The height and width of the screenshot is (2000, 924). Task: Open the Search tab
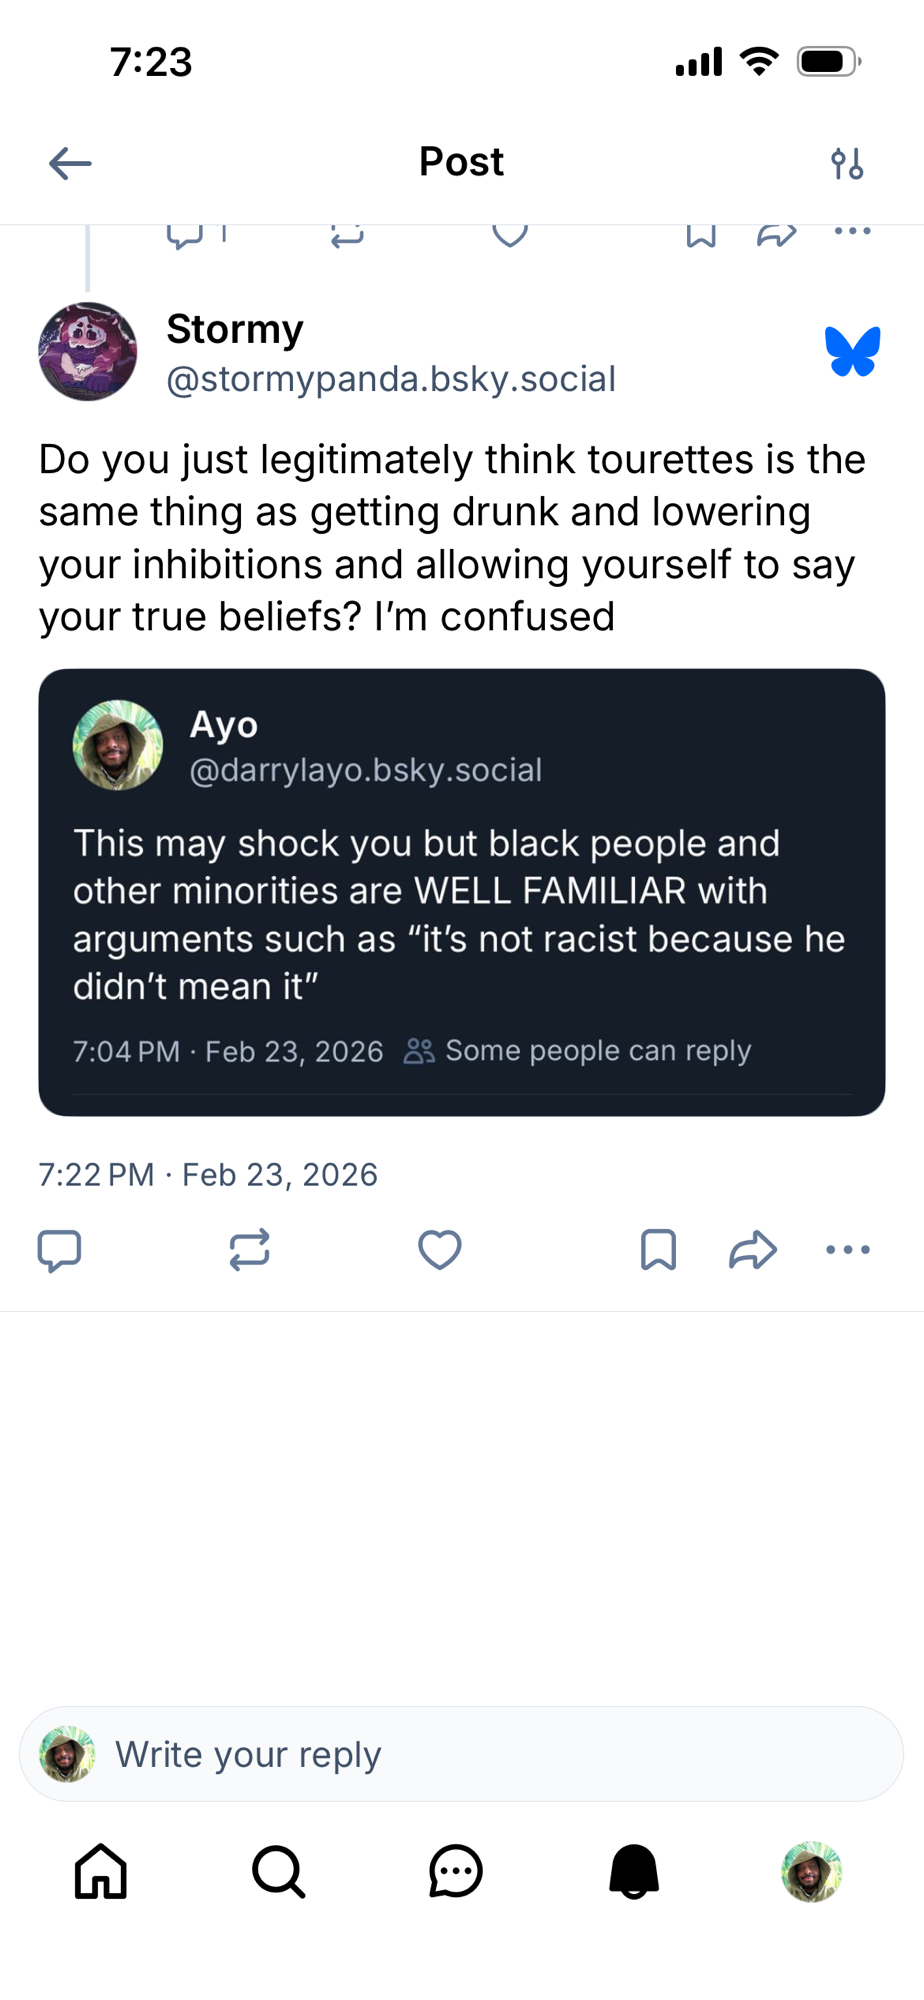(278, 1871)
